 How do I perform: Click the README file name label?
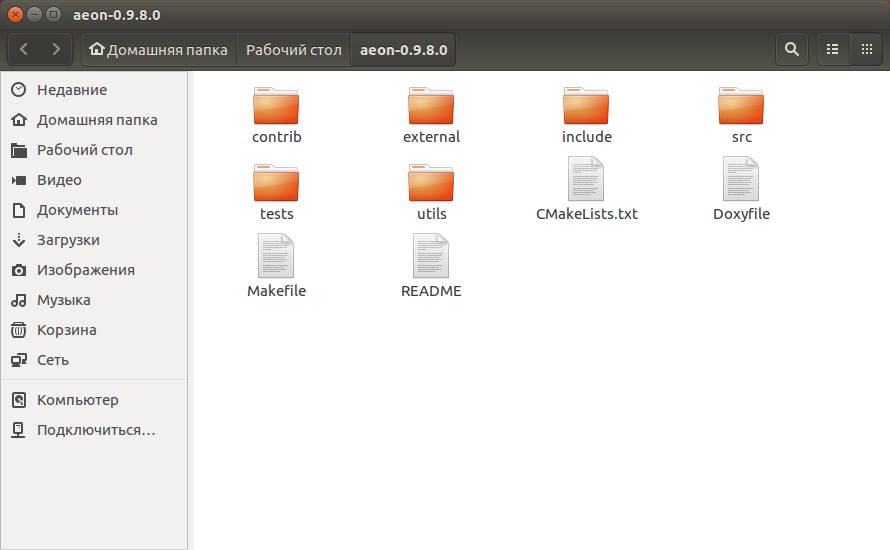pyautogui.click(x=431, y=291)
